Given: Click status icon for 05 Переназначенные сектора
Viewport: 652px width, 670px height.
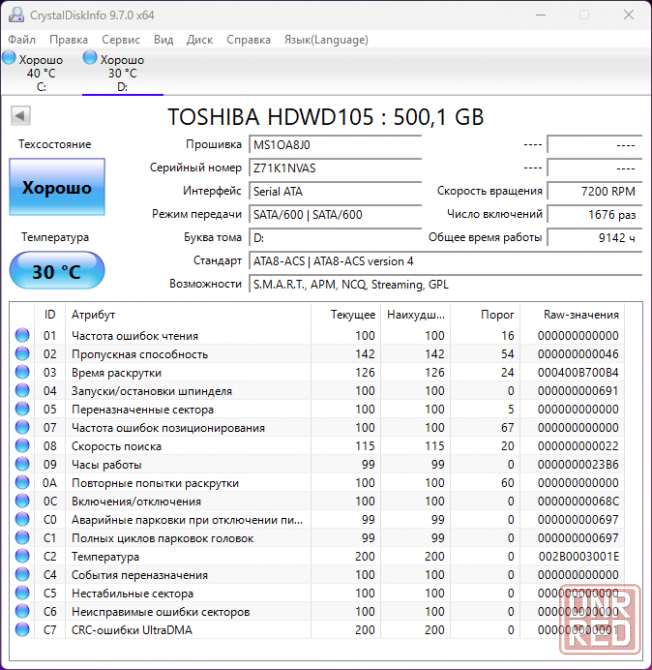Looking at the screenshot, I should (22, 409).
